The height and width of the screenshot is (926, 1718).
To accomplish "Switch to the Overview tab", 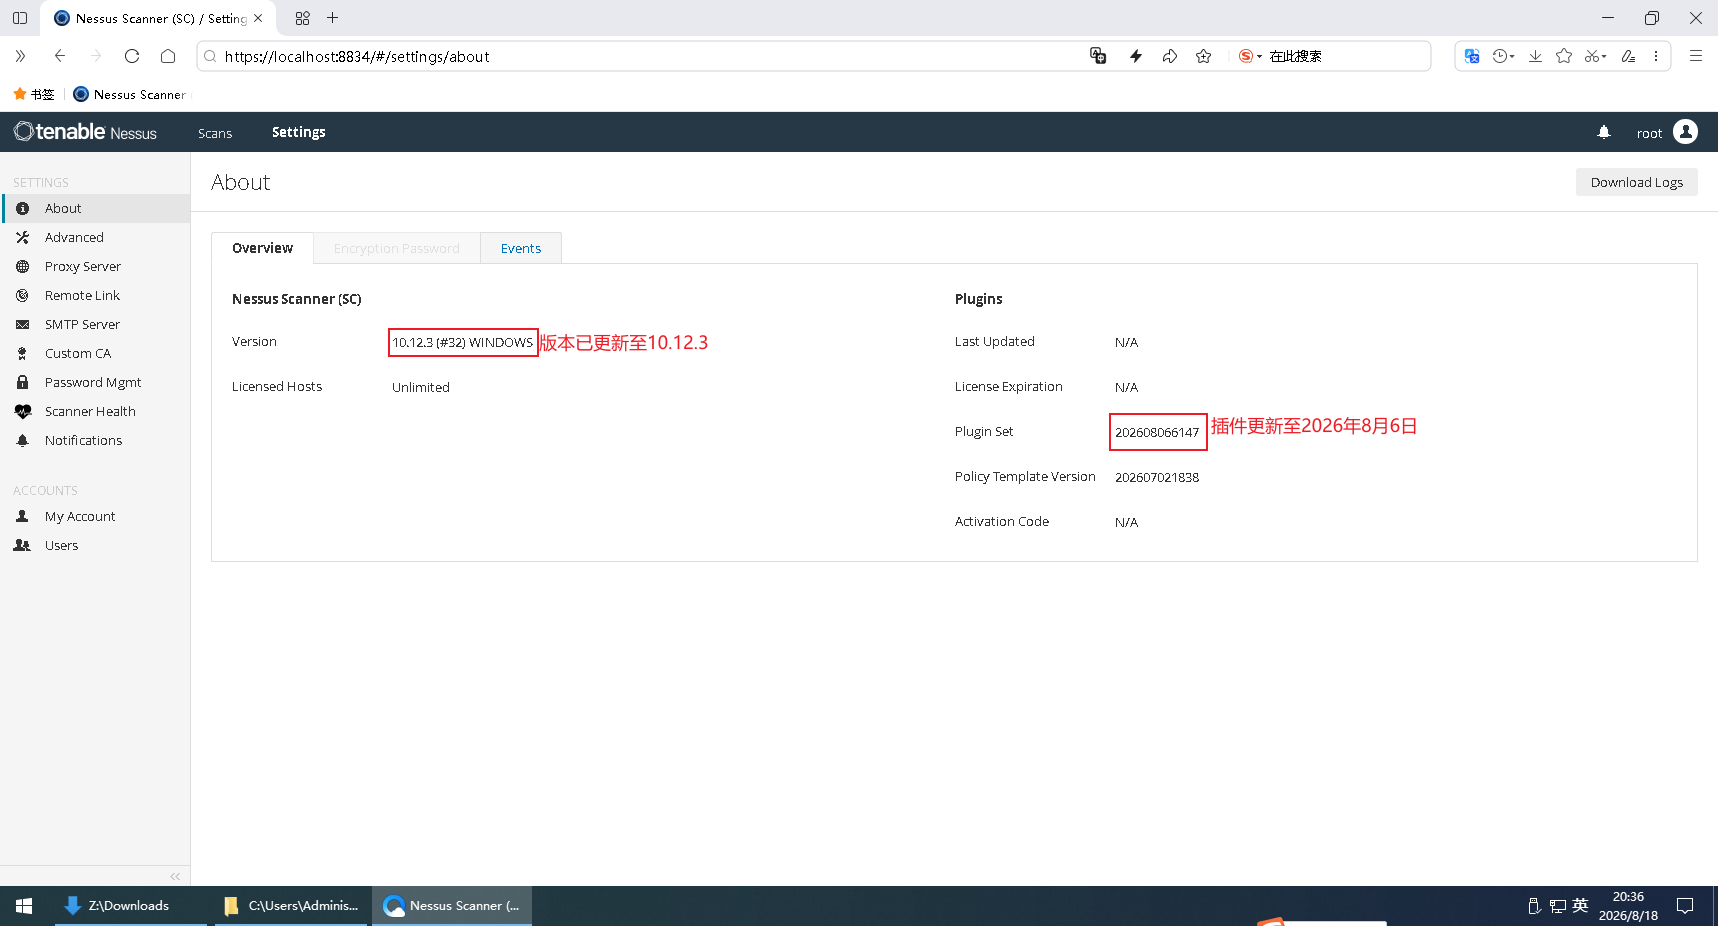I will pos(262,248).
